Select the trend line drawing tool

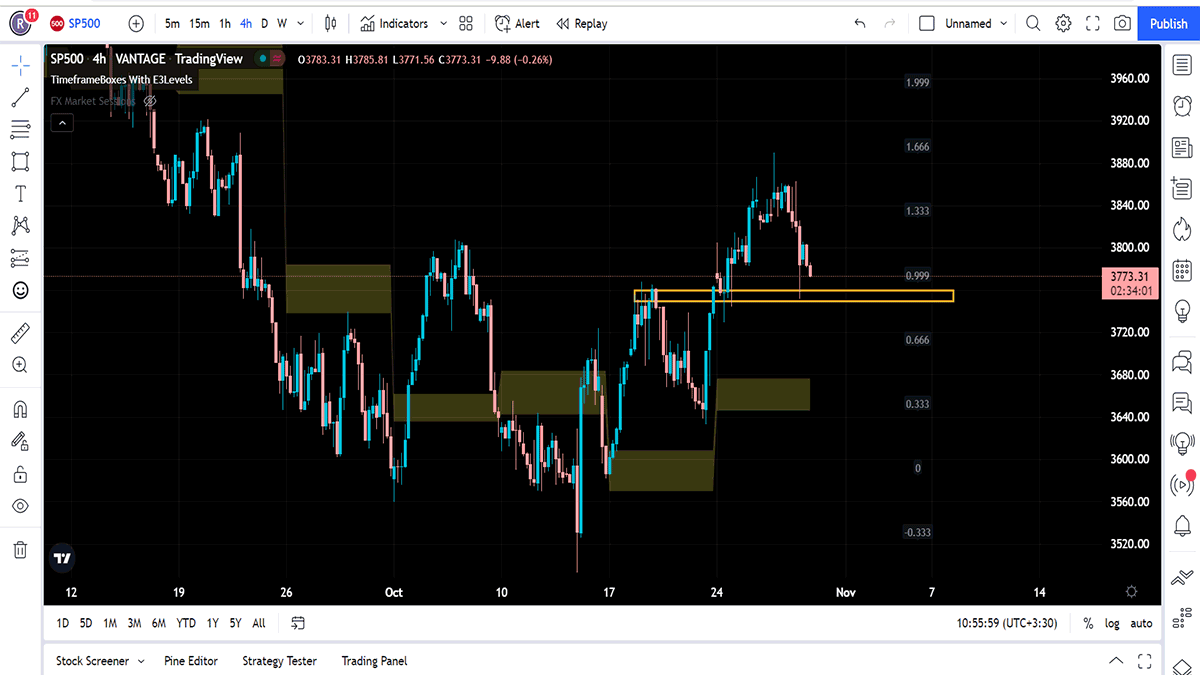point(20,98)
